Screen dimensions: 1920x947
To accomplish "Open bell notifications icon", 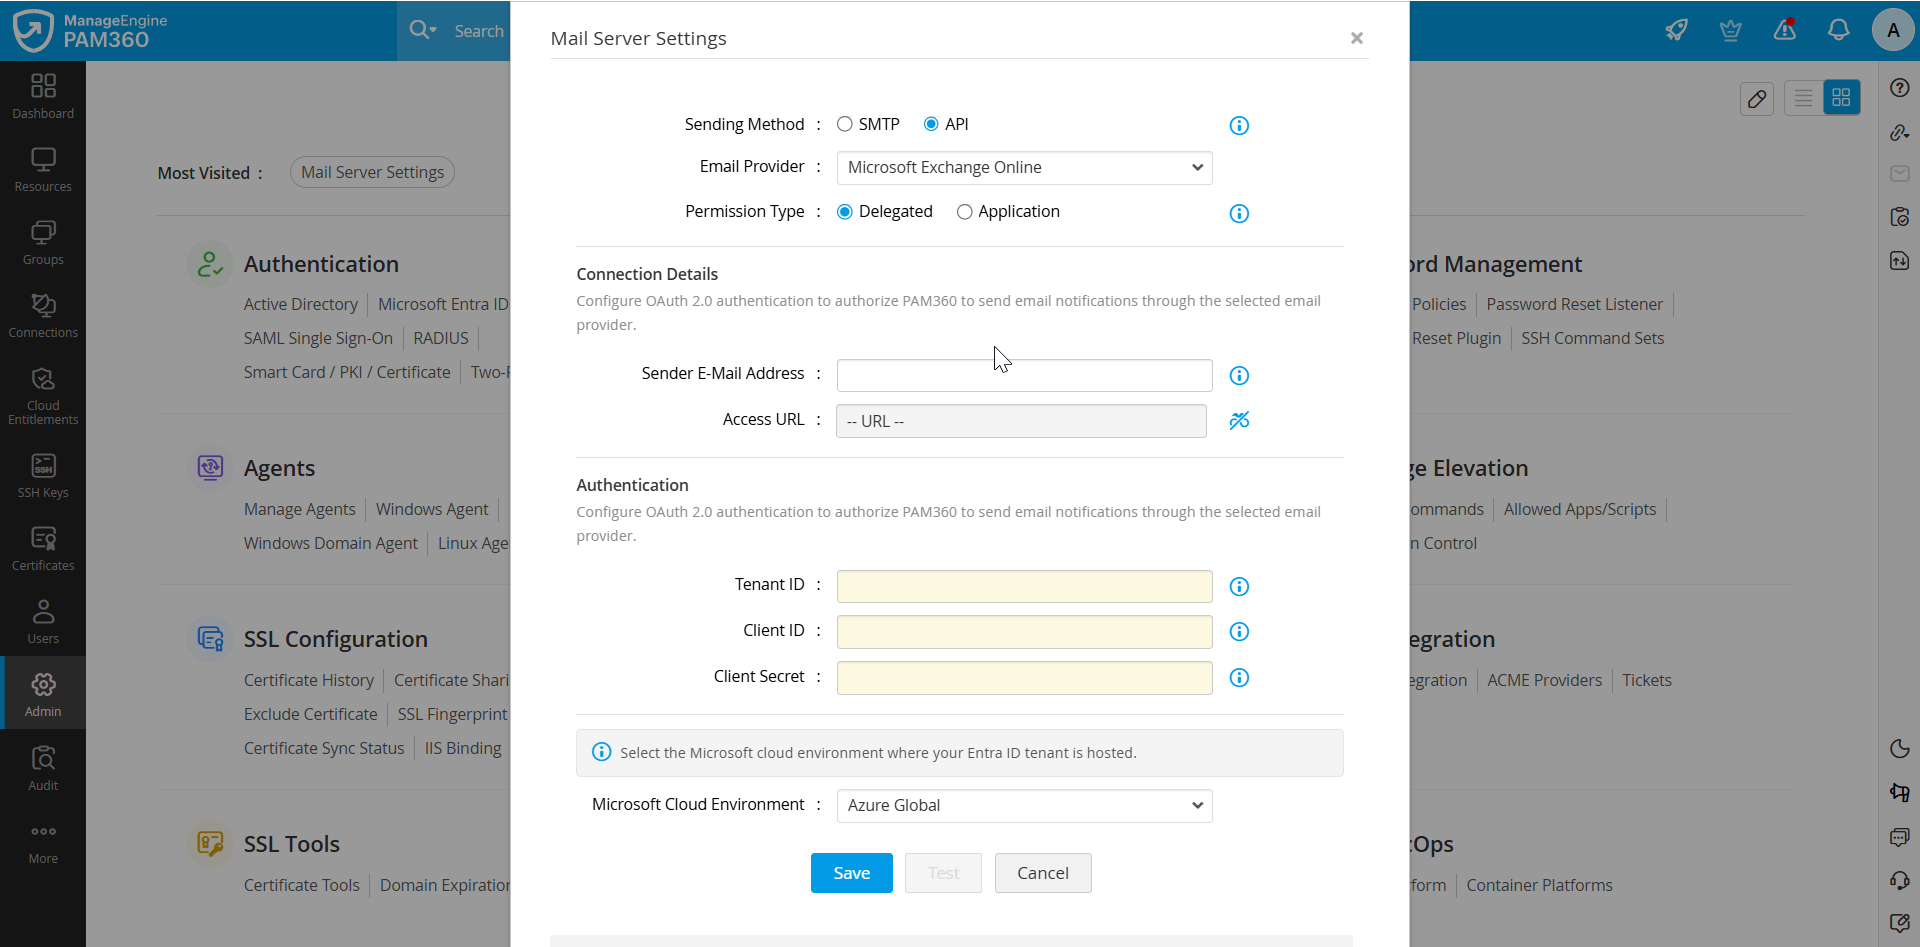I will pyautogui.click(x=1838, y=30).
